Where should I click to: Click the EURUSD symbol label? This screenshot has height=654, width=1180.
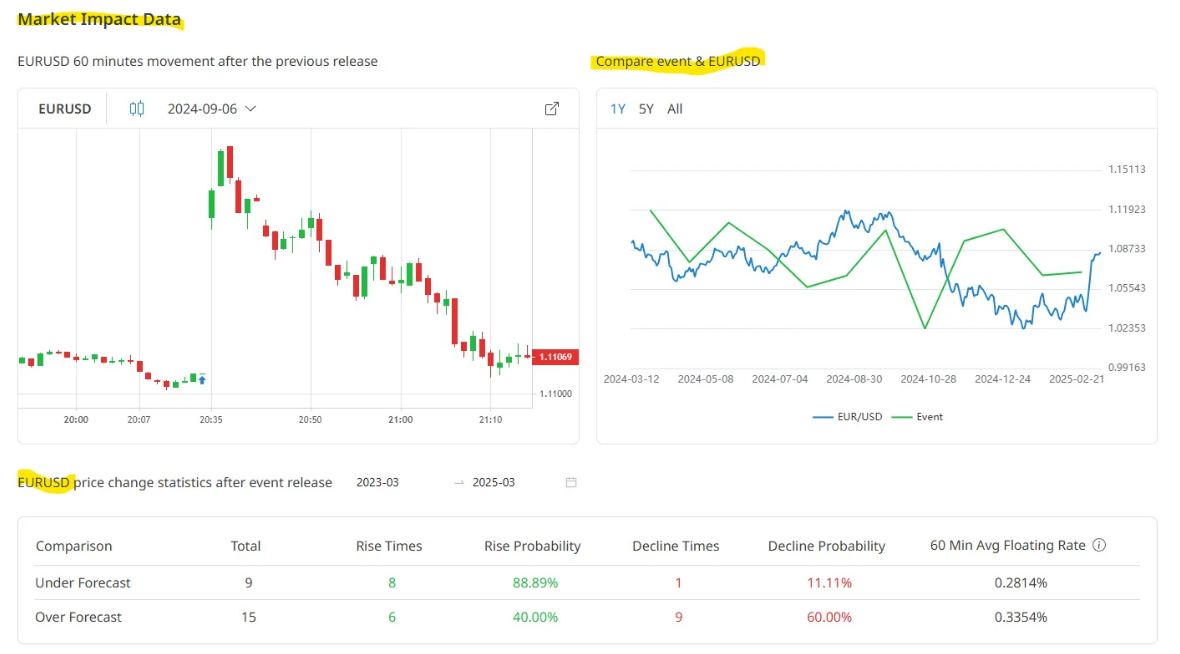click(x=65, y=109)
